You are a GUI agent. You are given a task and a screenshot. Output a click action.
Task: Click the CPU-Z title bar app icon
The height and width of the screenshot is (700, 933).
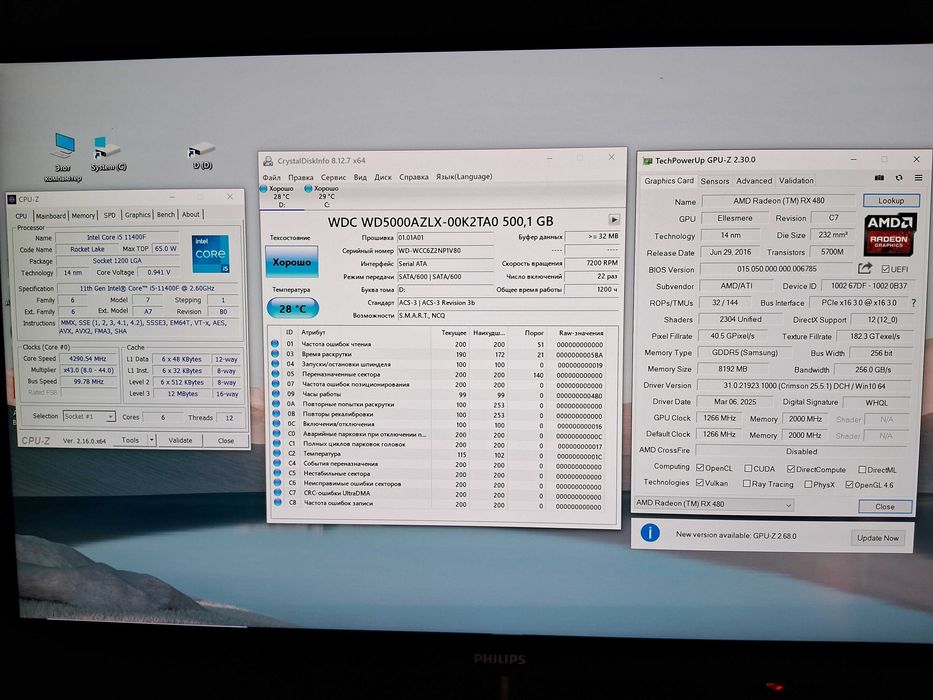tap(12, 199)
